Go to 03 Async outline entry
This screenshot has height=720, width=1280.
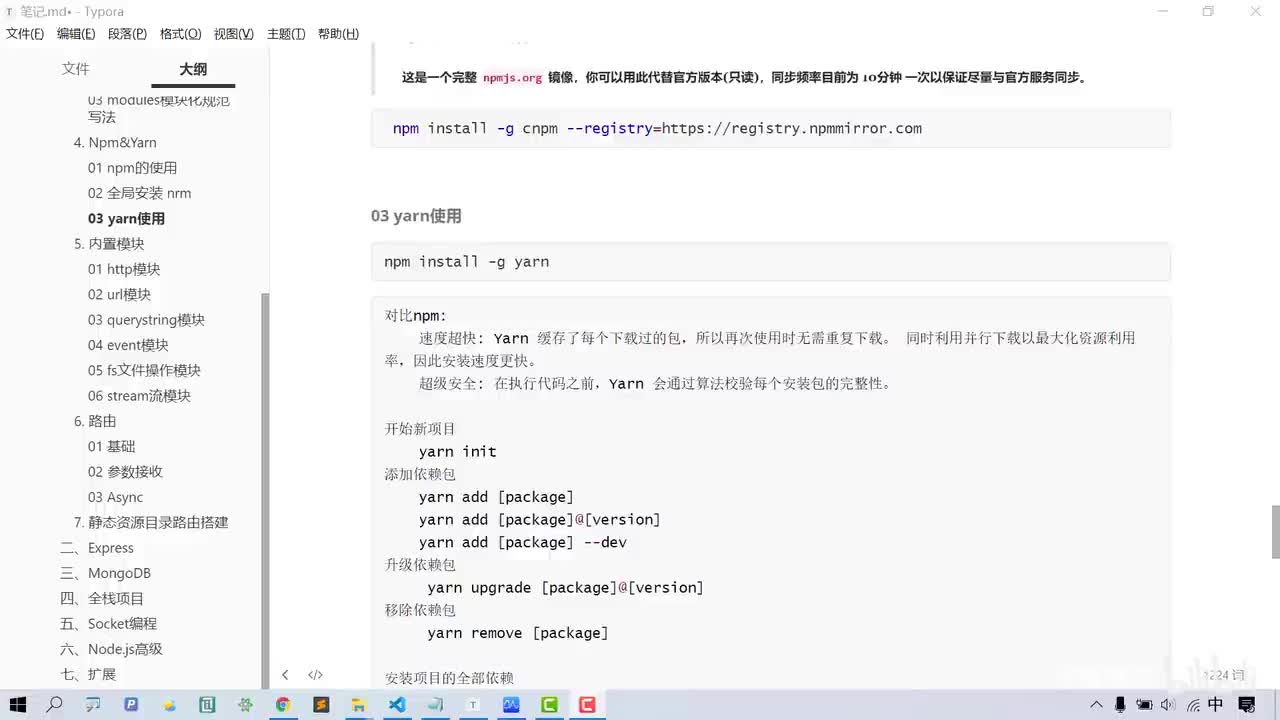115,497
